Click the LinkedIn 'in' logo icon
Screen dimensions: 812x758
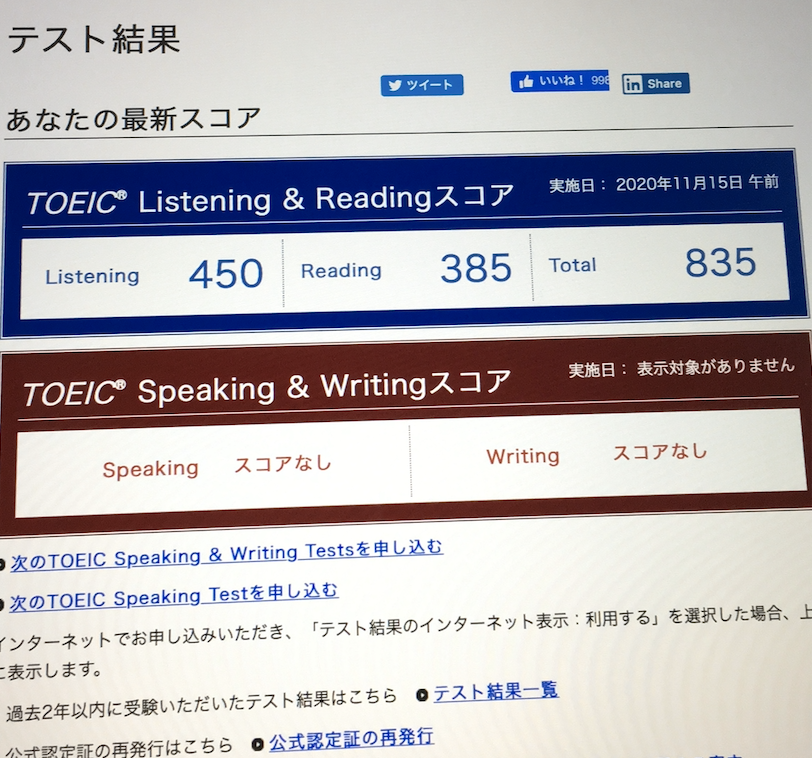pyautogui.click(x=633, y=84)
